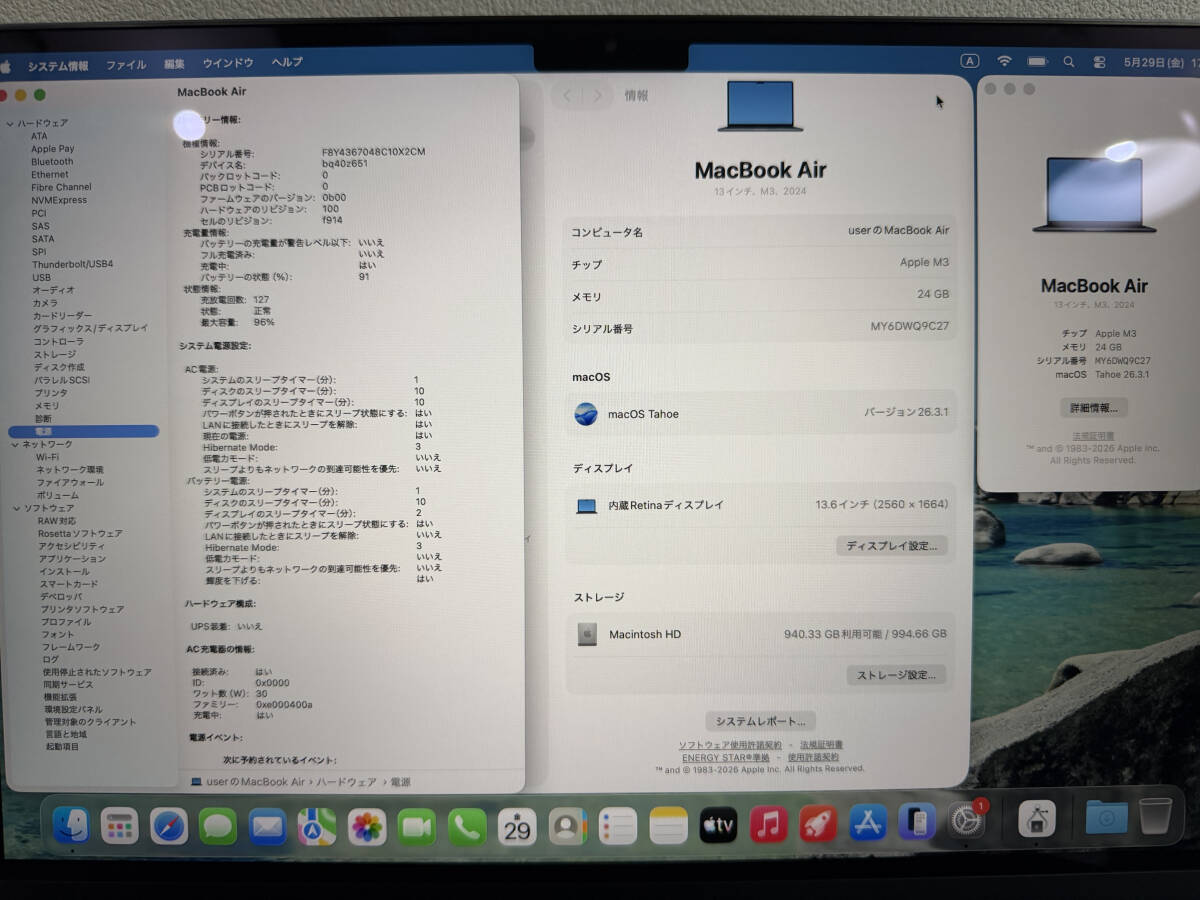Open the Apps launcher icon in Dock
Viewport: 1200px width, 900px height.
pyautogui.click(x=120, y=826)
